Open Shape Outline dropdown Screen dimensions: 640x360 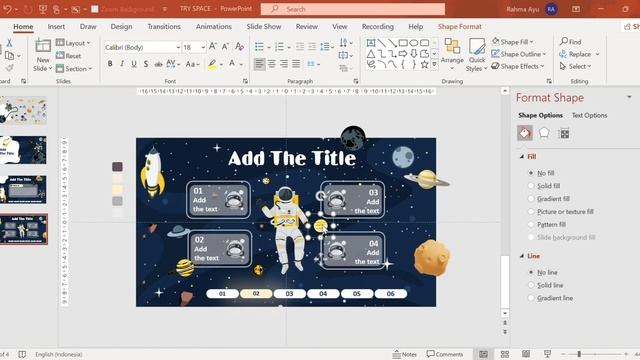click(x=518, y=54)
